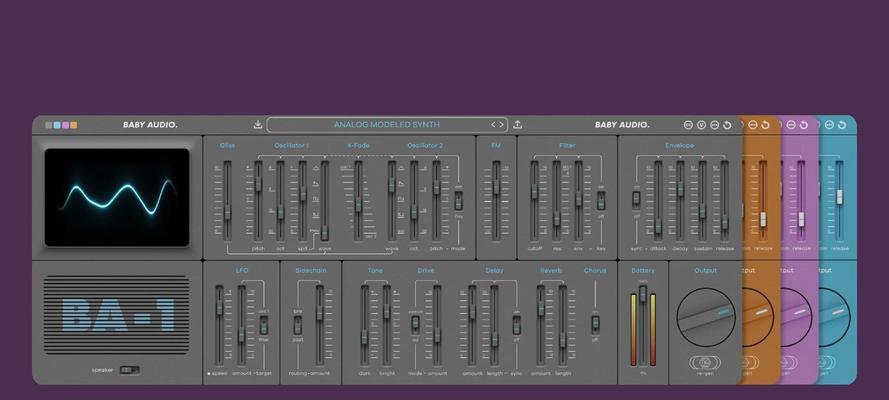
Task: Open the ANALOG MODELED SYNTH preset browser
Action: coord(387,125)
